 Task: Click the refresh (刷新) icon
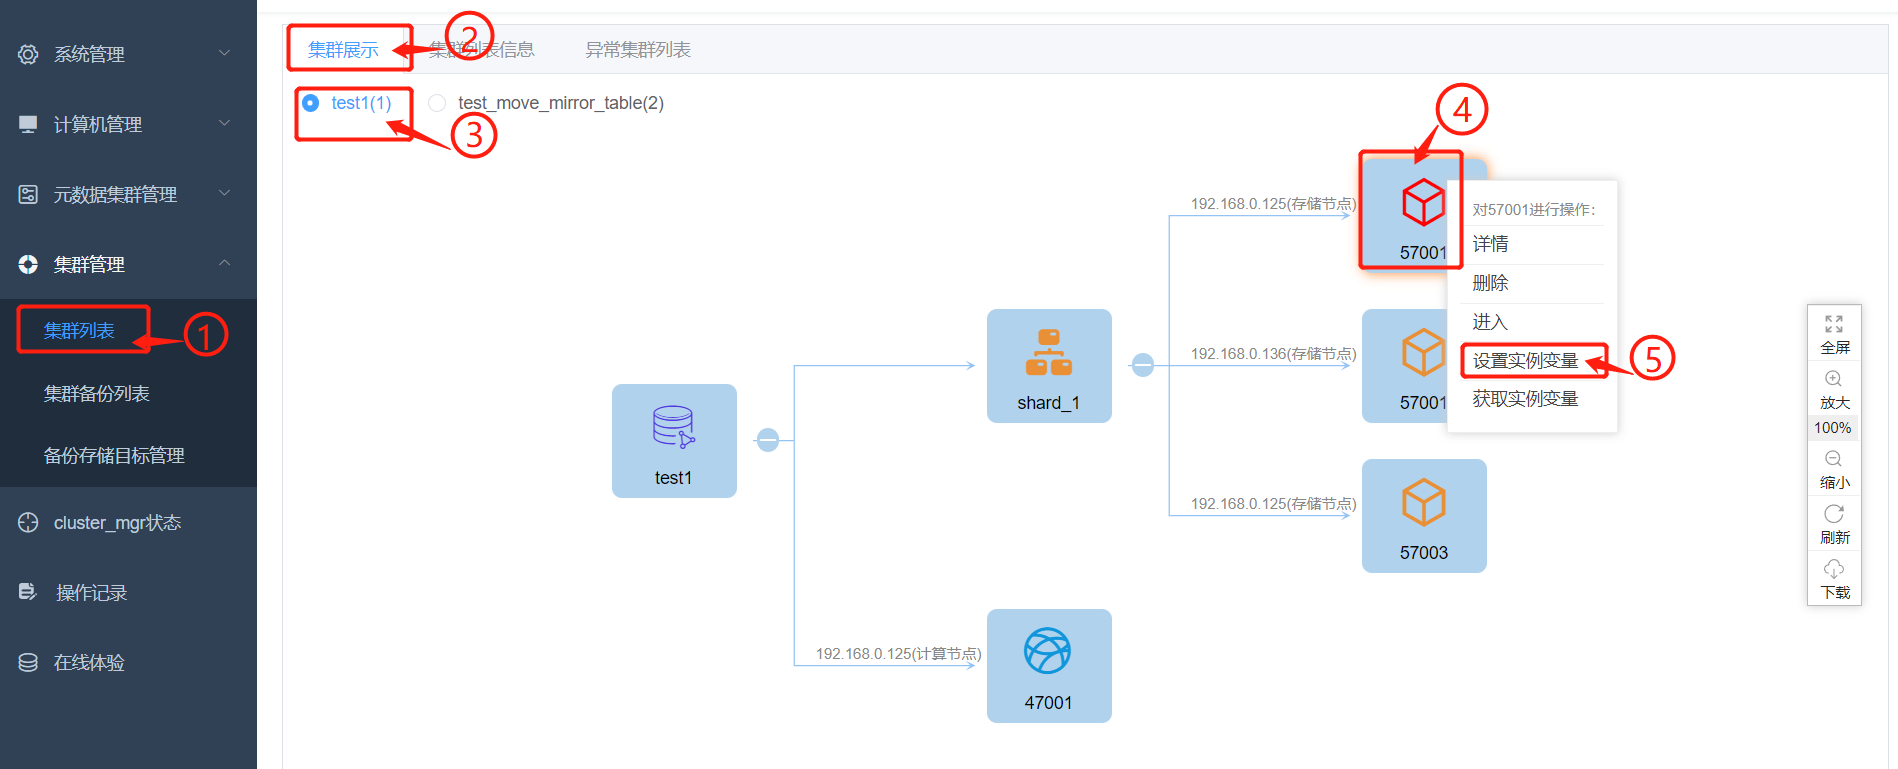click(x=1833, y=514)
